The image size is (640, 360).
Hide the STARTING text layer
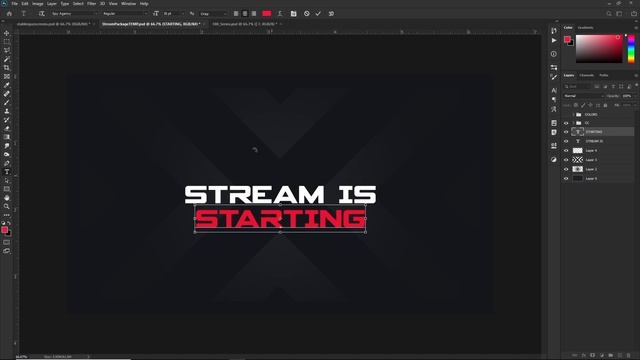[566, 132]
